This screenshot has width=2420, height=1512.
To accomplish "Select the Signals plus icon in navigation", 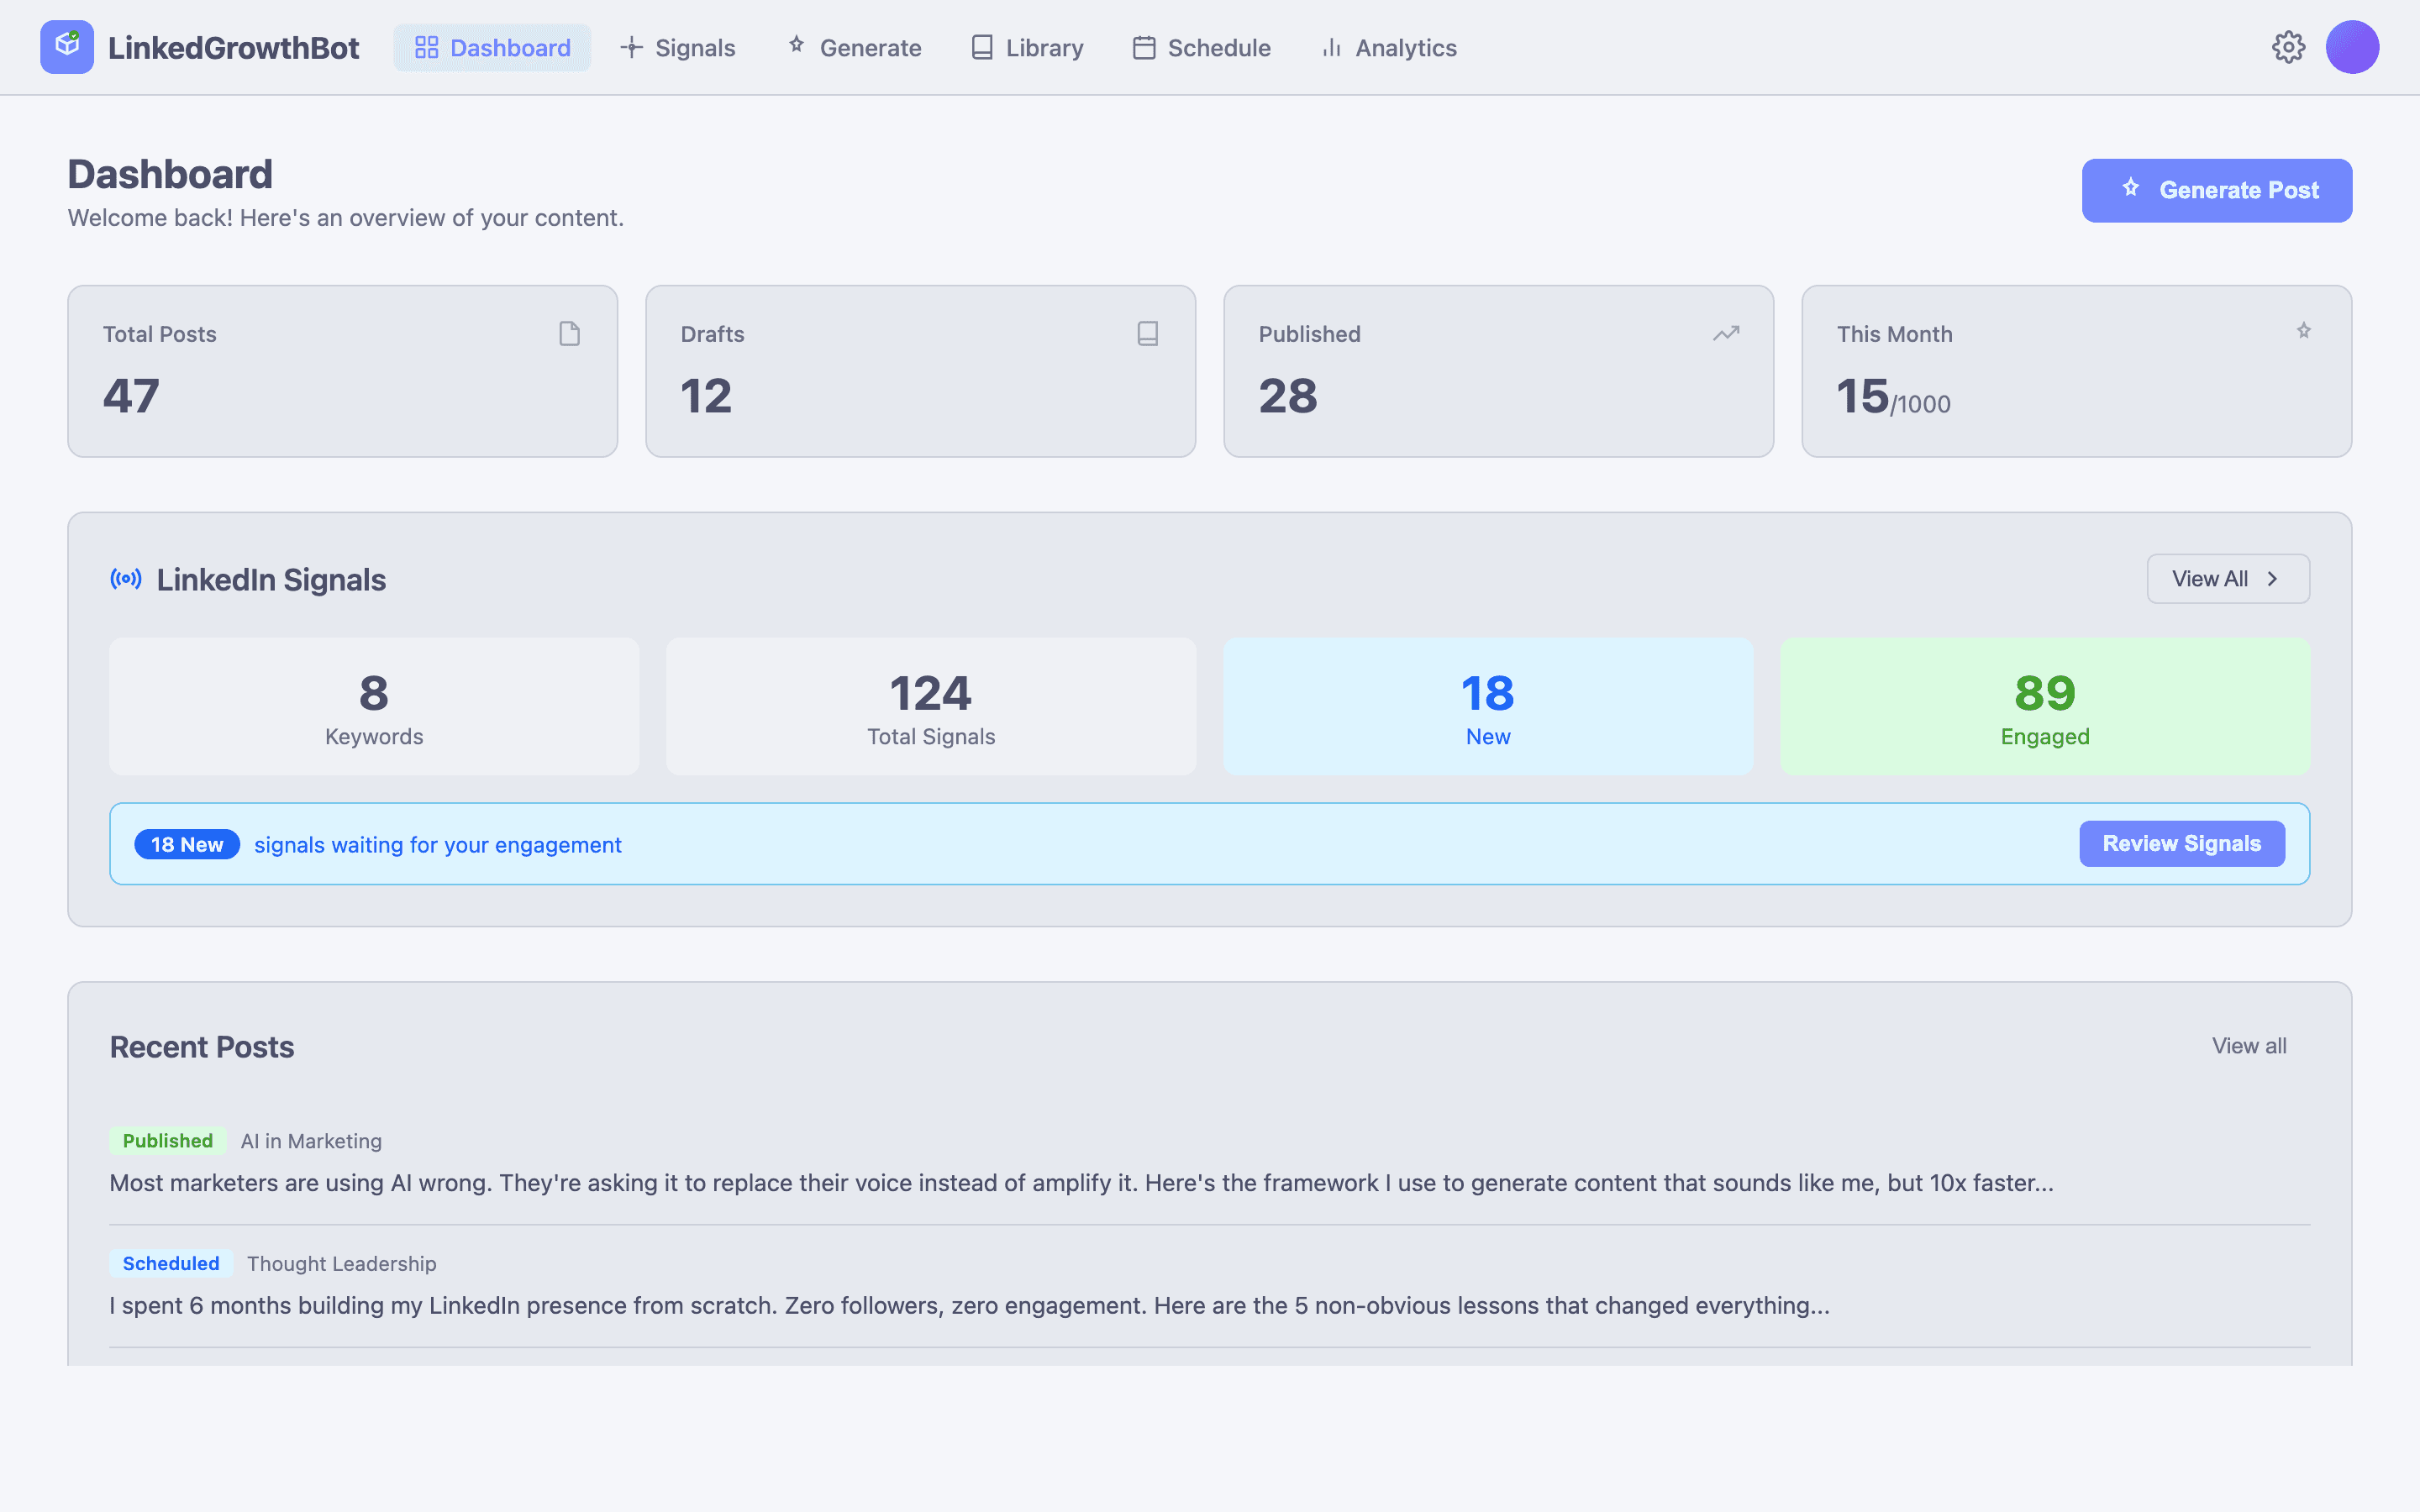I will (632, 48).
